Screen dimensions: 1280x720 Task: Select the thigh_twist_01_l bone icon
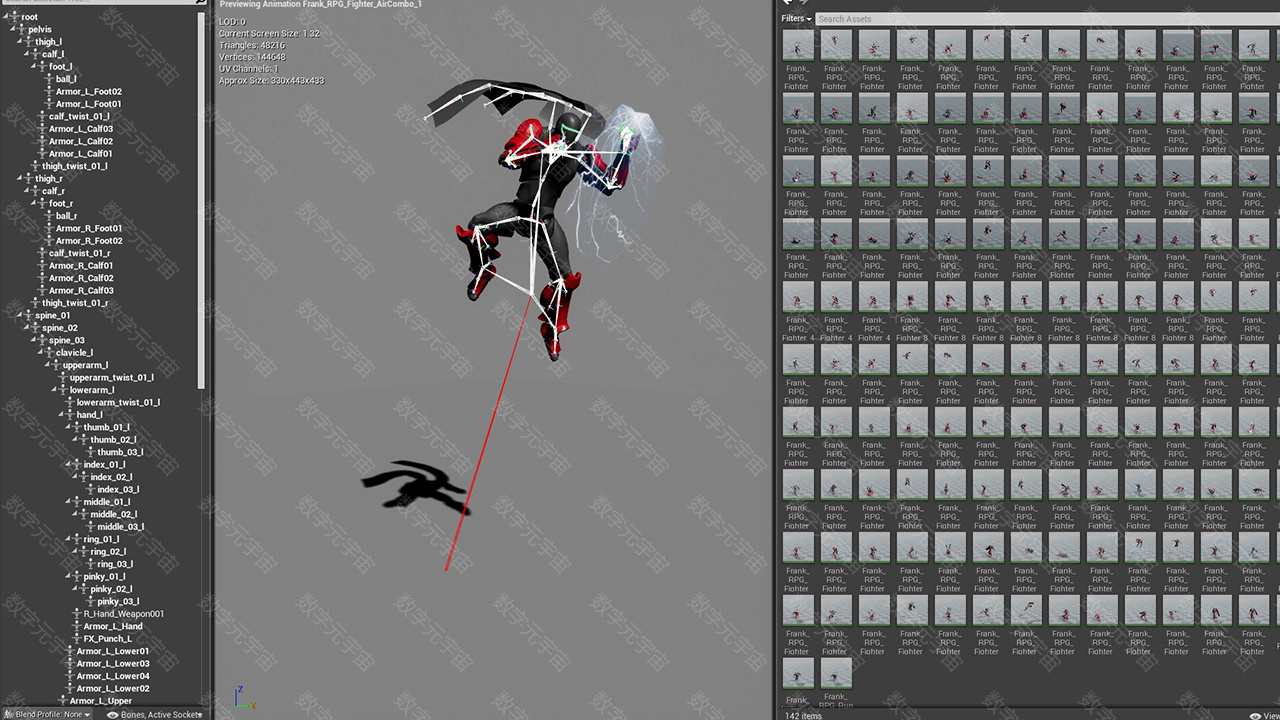pos(35,166)
